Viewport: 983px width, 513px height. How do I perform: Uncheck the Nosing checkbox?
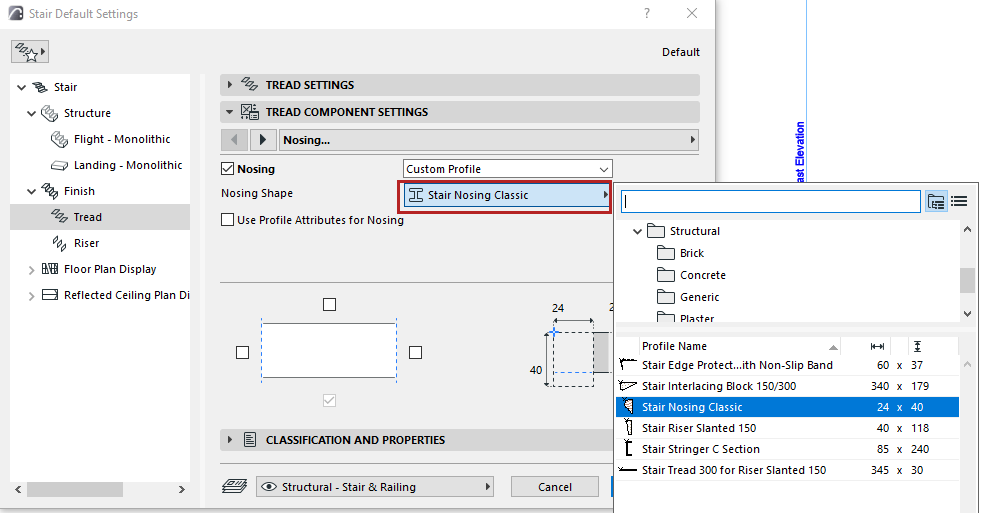(228, 169)
